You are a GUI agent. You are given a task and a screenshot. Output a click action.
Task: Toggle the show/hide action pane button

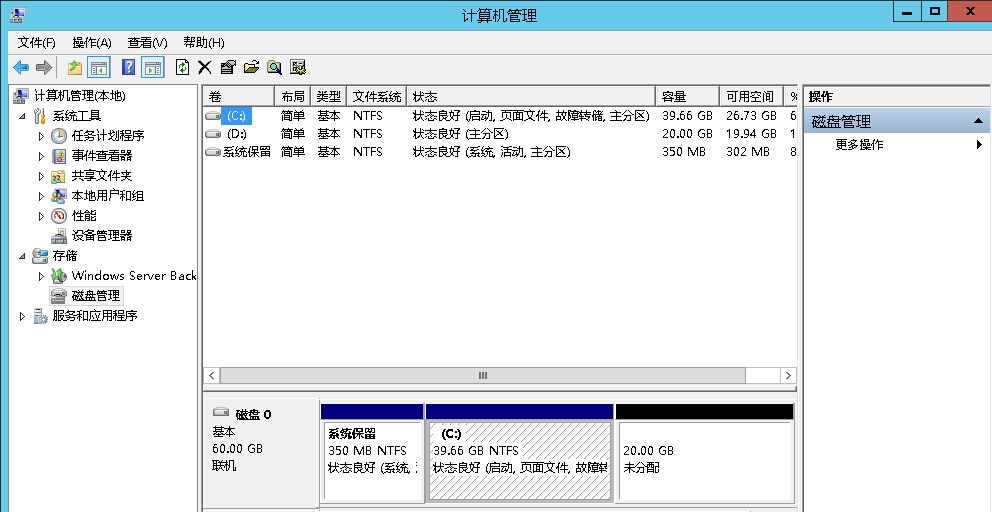point(152,67)
